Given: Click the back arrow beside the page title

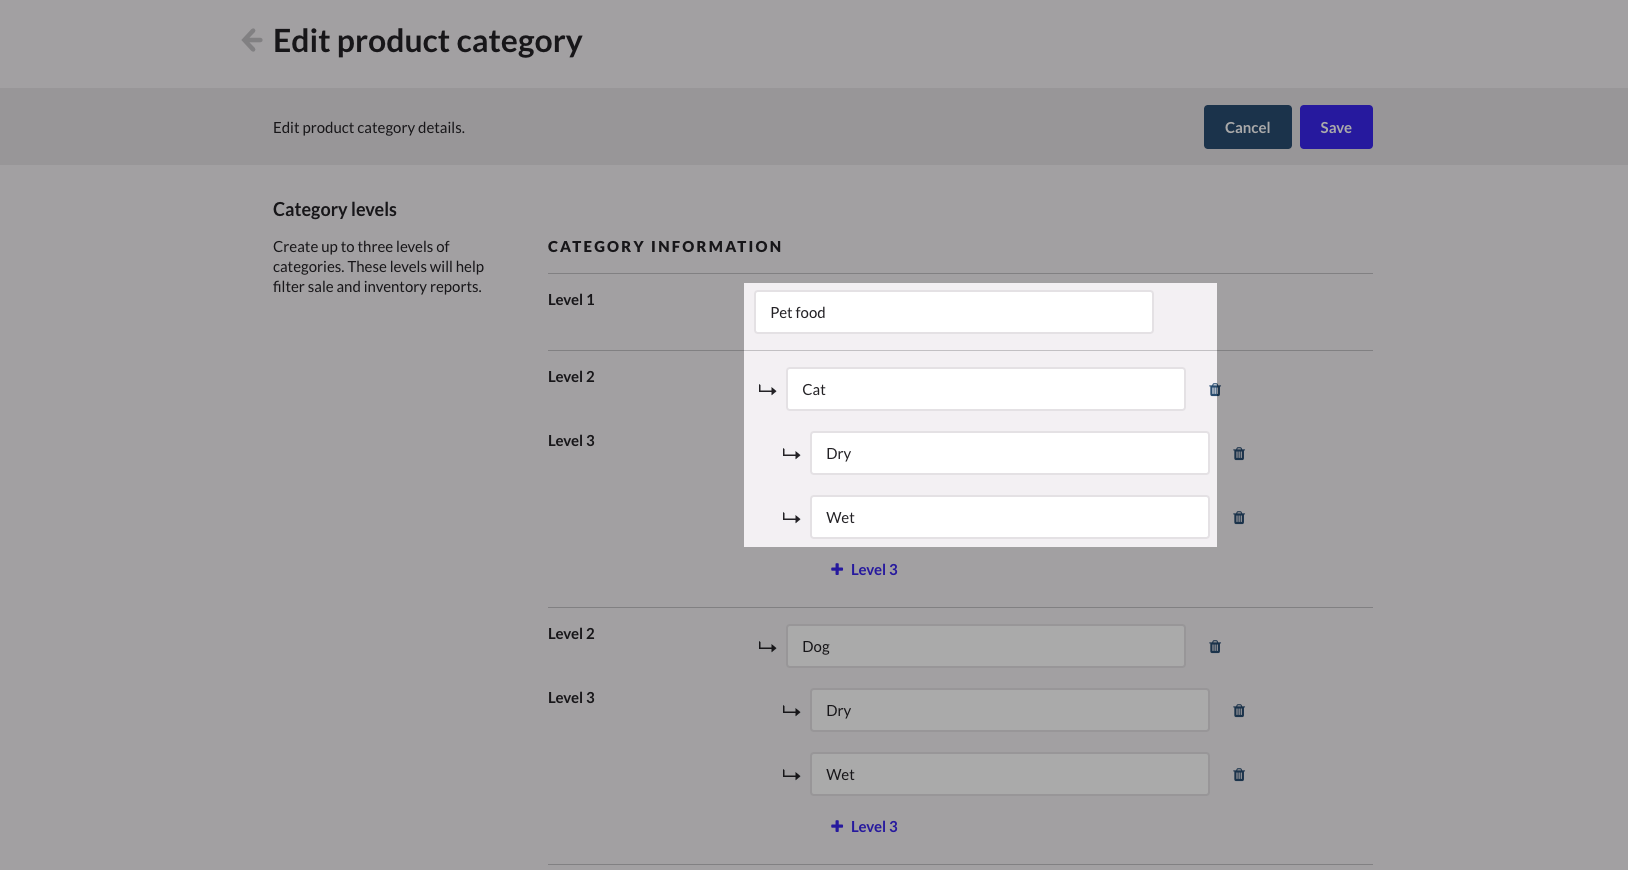Looking at the screenshot, I should coord(252,40).
